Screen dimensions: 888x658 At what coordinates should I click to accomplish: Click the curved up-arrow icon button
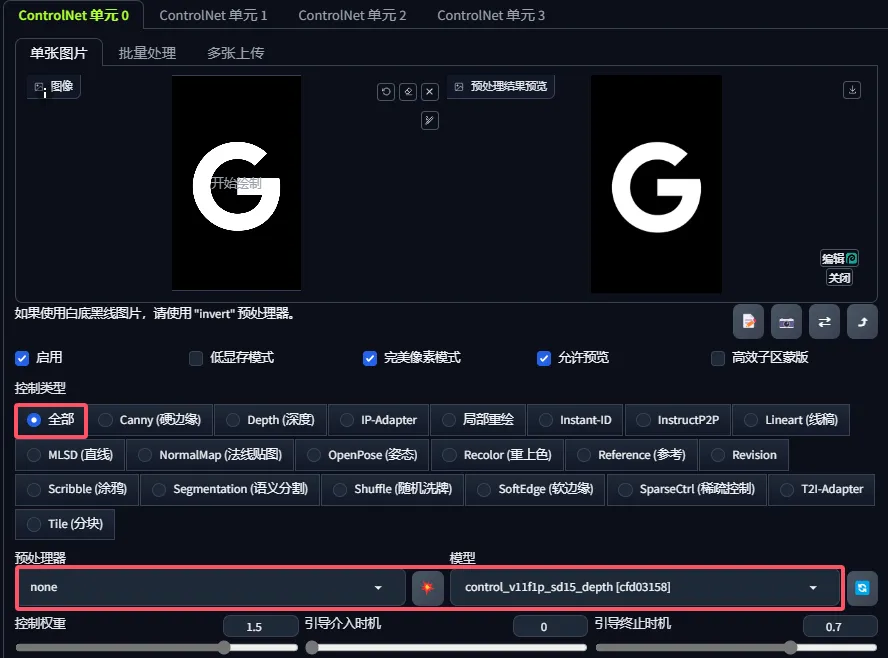click(x=862, y=322)
